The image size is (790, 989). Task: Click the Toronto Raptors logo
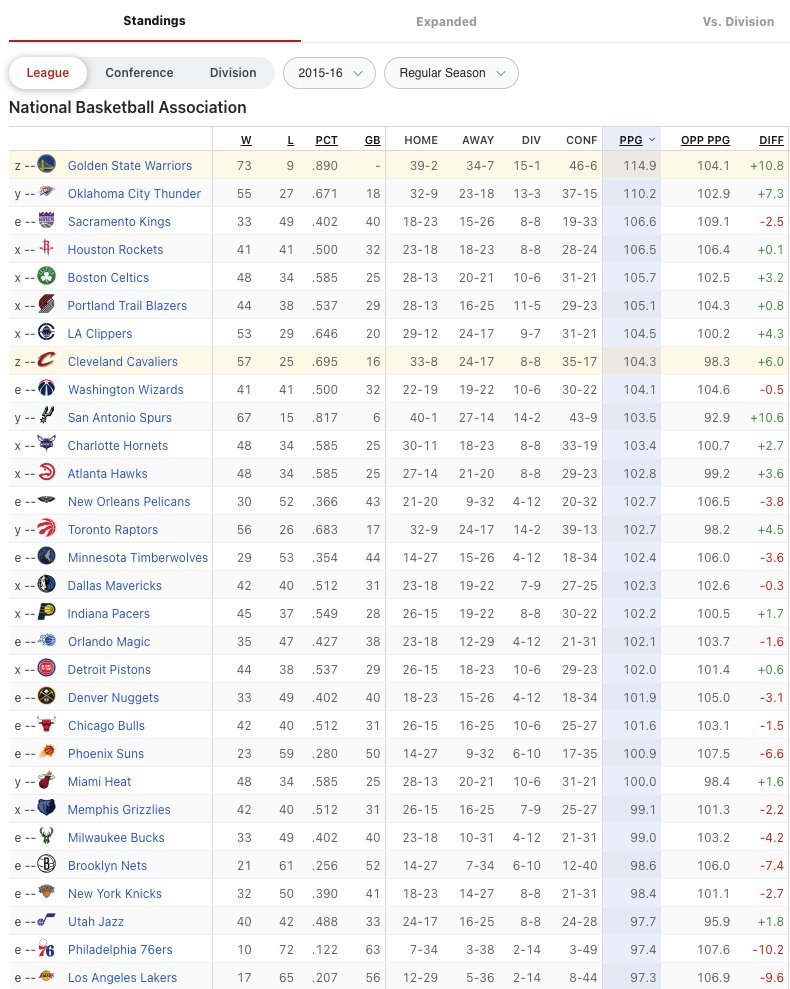(x=46, y=529)
